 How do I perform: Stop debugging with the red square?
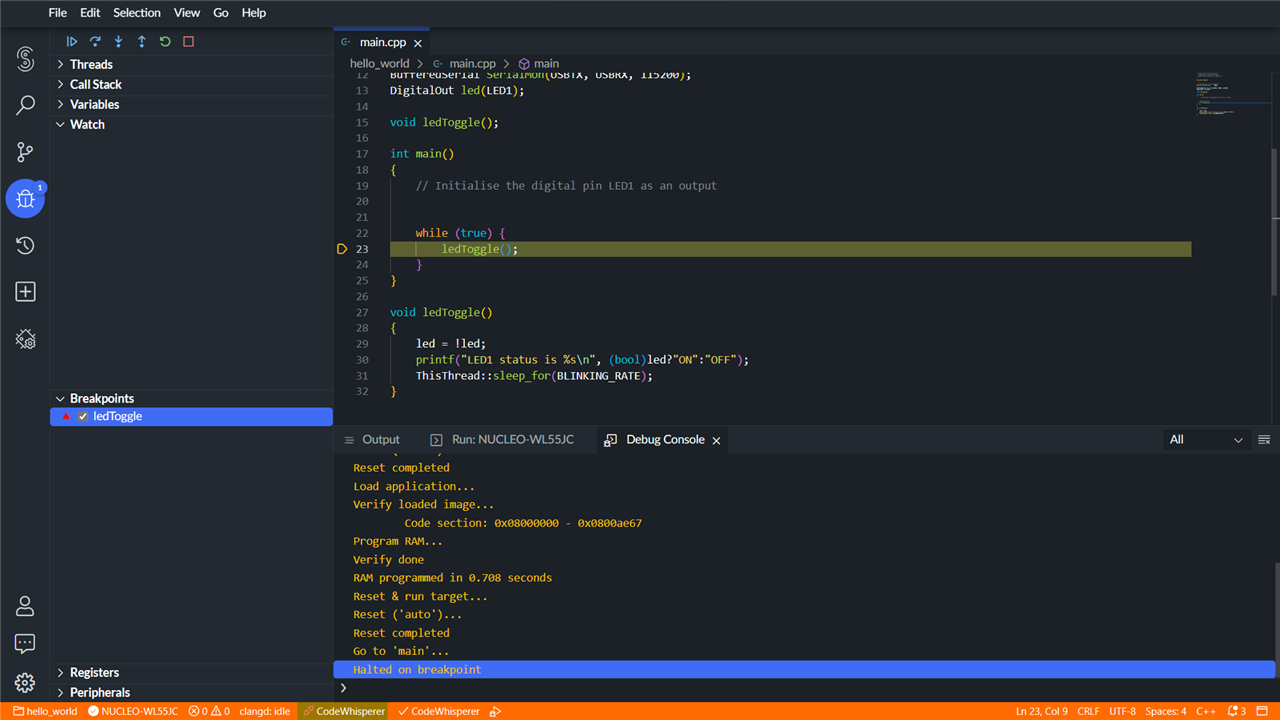[x=188, y=42]
